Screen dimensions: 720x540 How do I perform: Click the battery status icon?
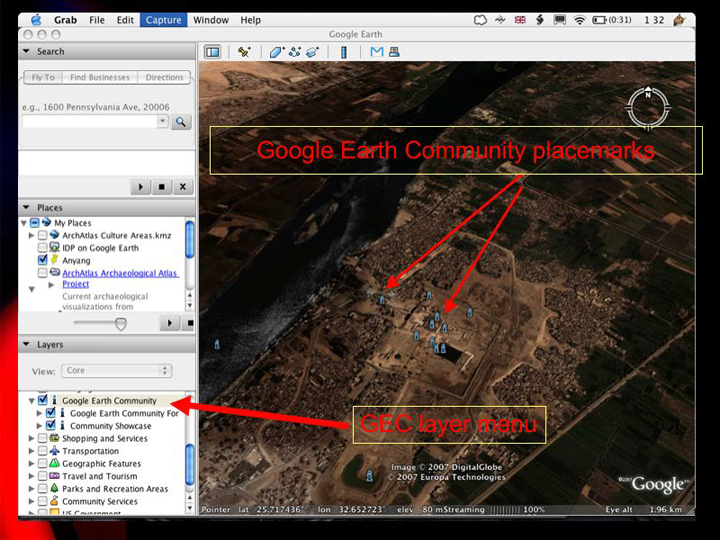(x=599, y=20)
